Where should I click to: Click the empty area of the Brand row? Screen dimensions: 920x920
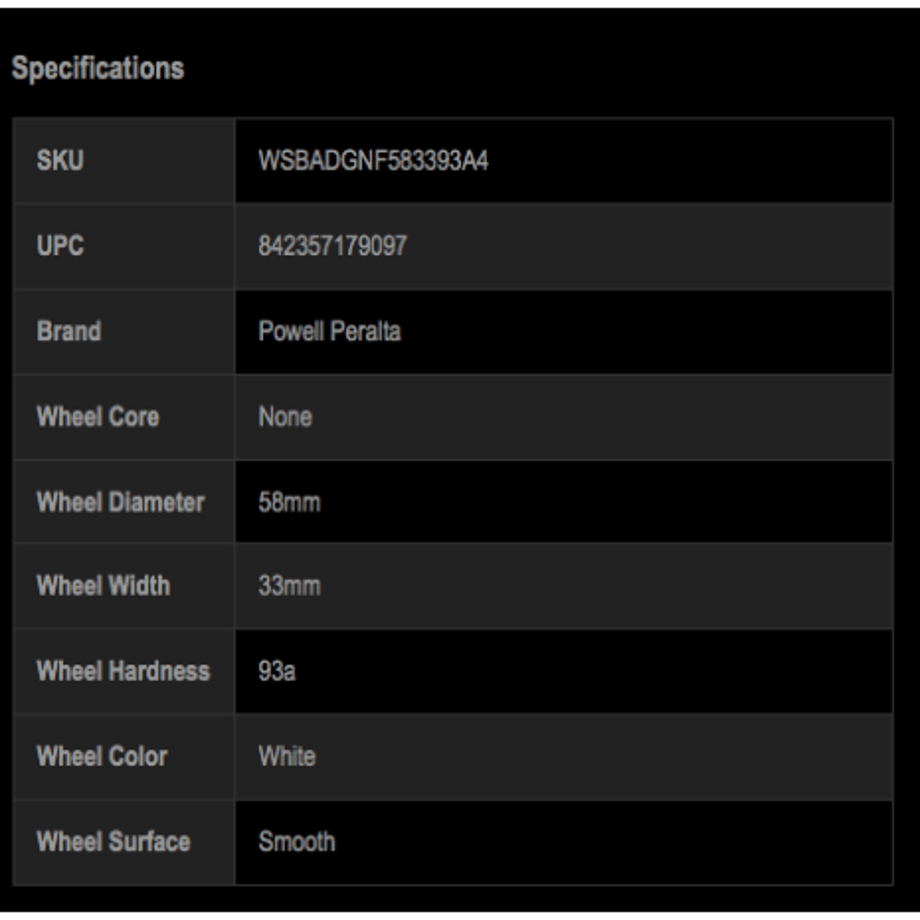(x=645, y=332)
